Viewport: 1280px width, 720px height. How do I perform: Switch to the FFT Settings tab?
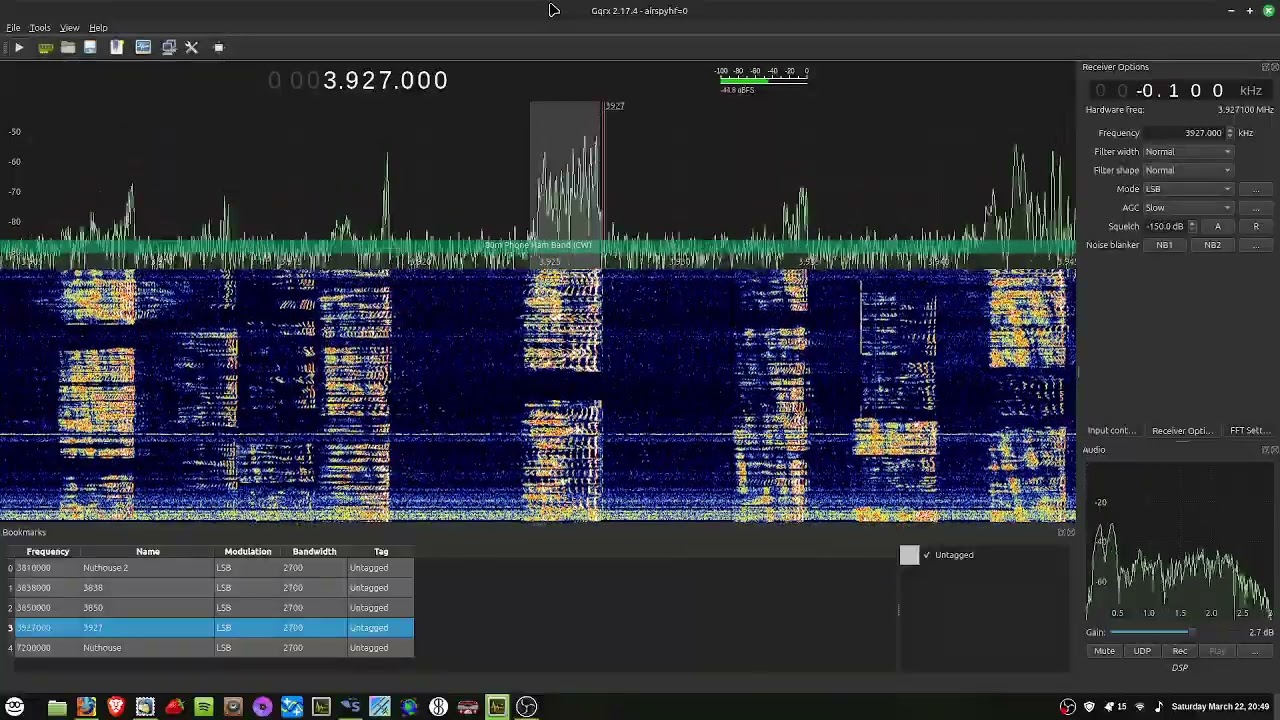point(1250,431)
